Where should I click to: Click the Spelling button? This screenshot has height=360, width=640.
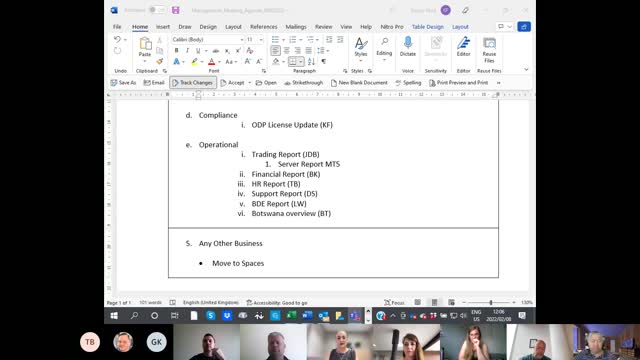408,82
